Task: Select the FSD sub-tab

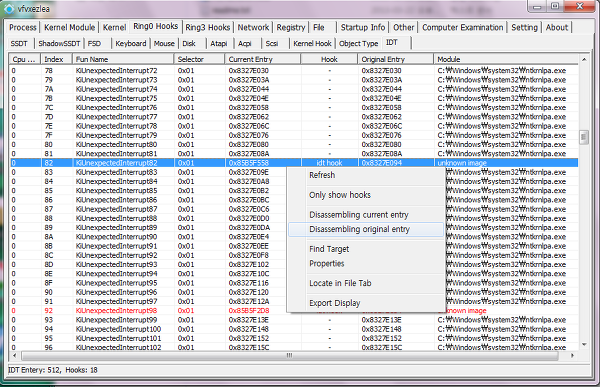Action: pos(94,44)
